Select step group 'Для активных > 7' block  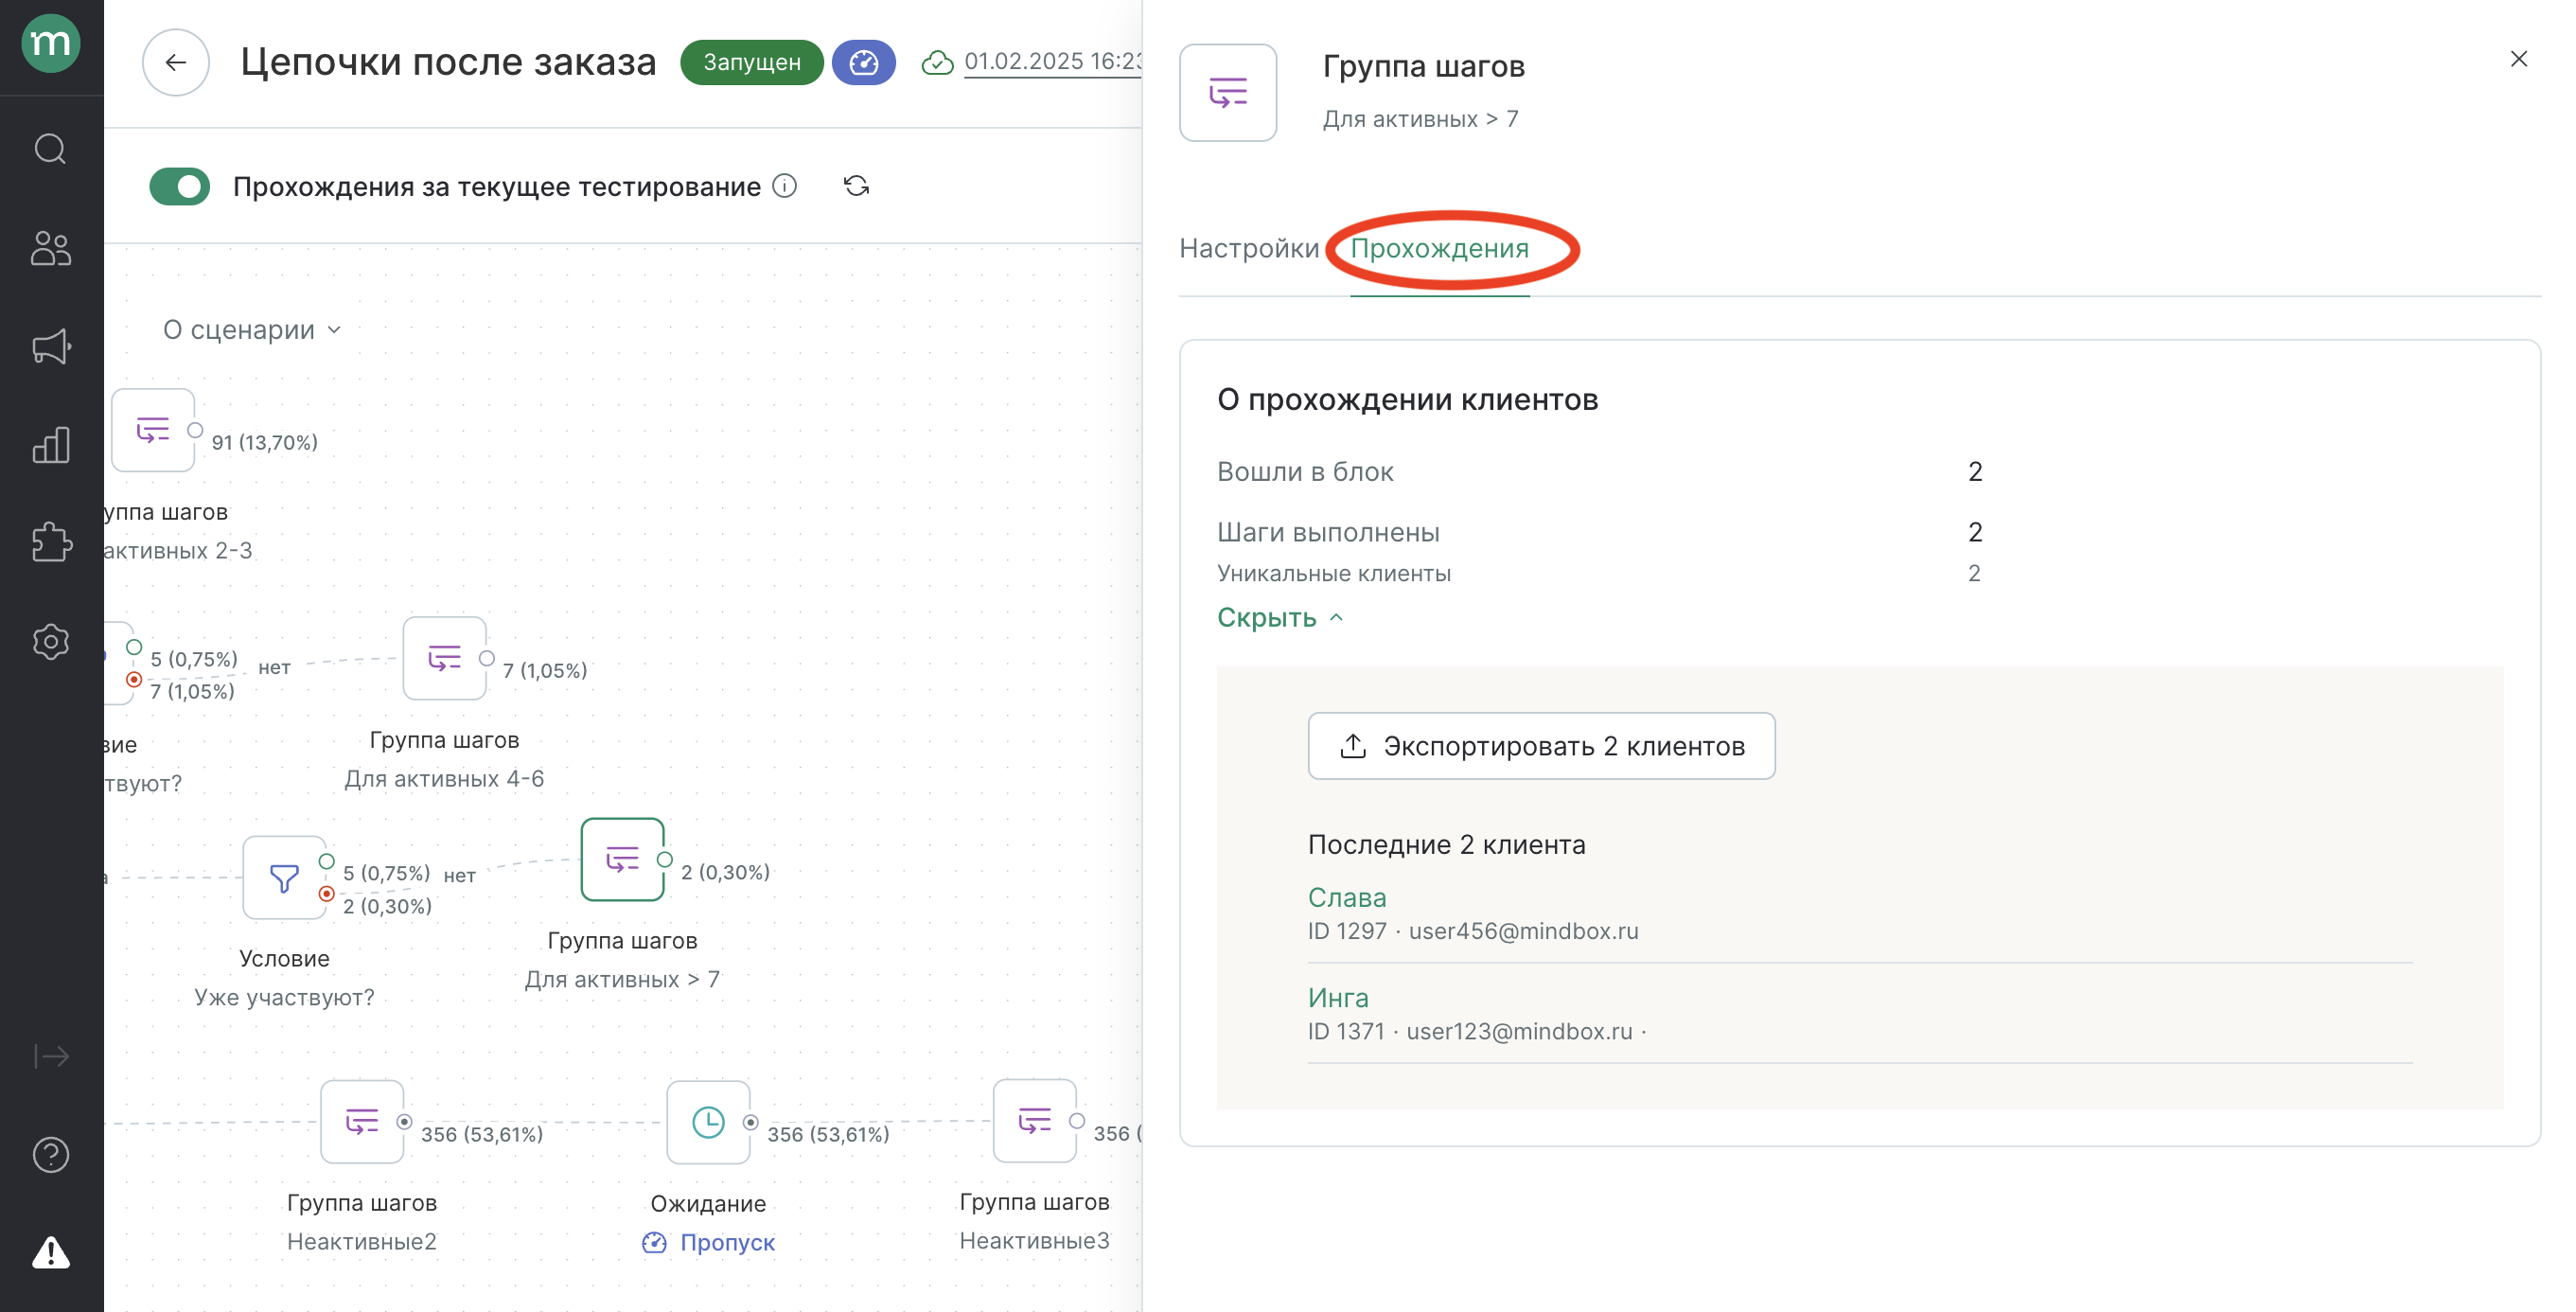tap(622, 859)
